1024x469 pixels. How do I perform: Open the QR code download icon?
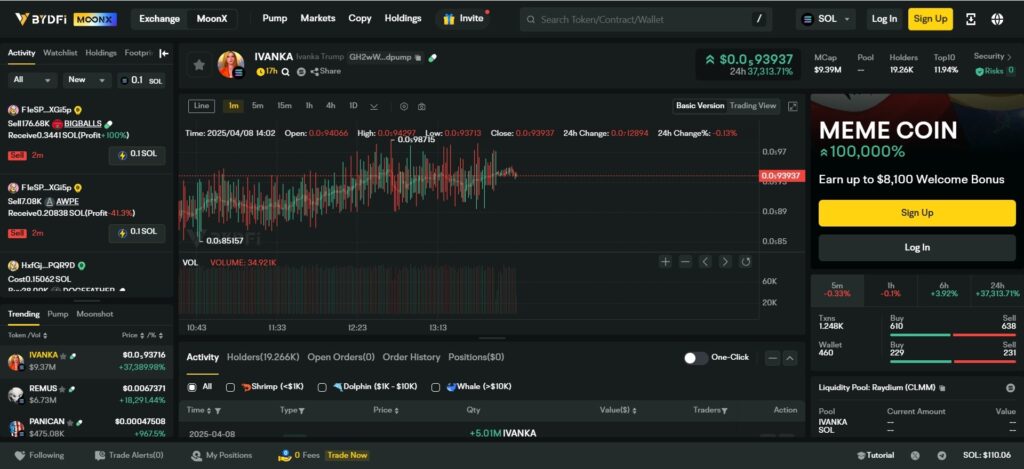click(970, 18)
